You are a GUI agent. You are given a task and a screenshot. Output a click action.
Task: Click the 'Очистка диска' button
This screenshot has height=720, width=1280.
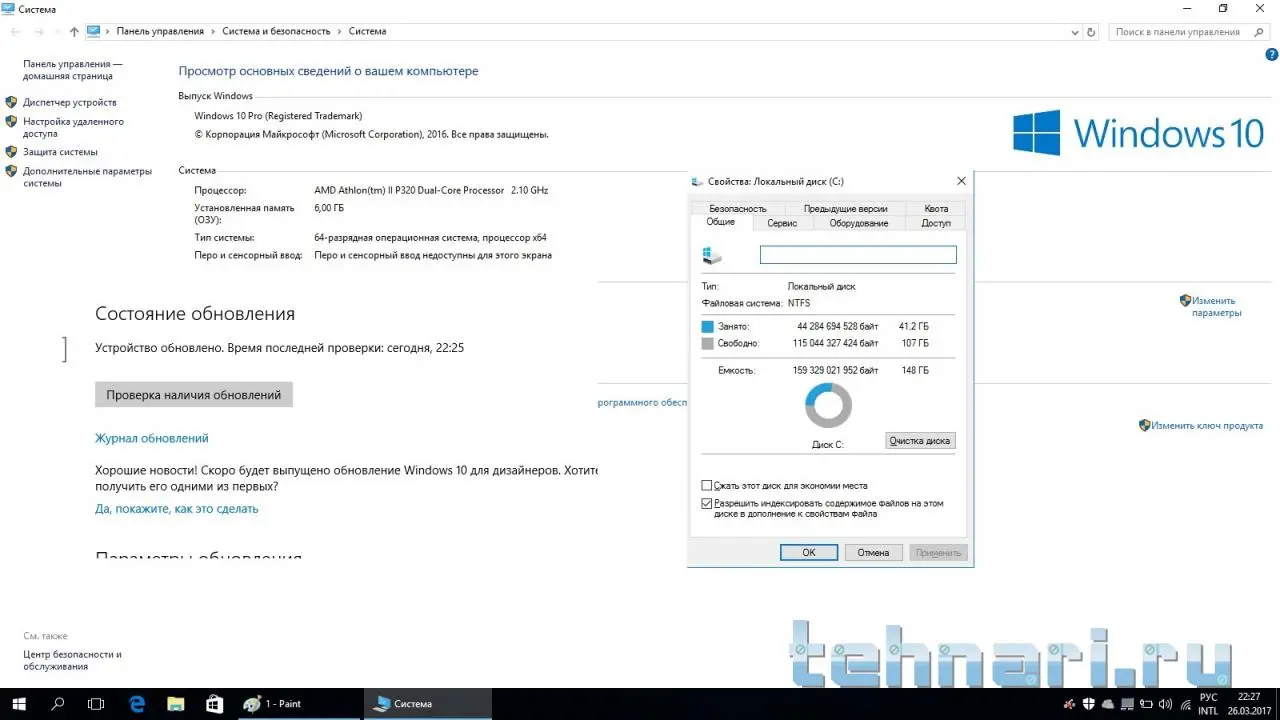point(920,441)
